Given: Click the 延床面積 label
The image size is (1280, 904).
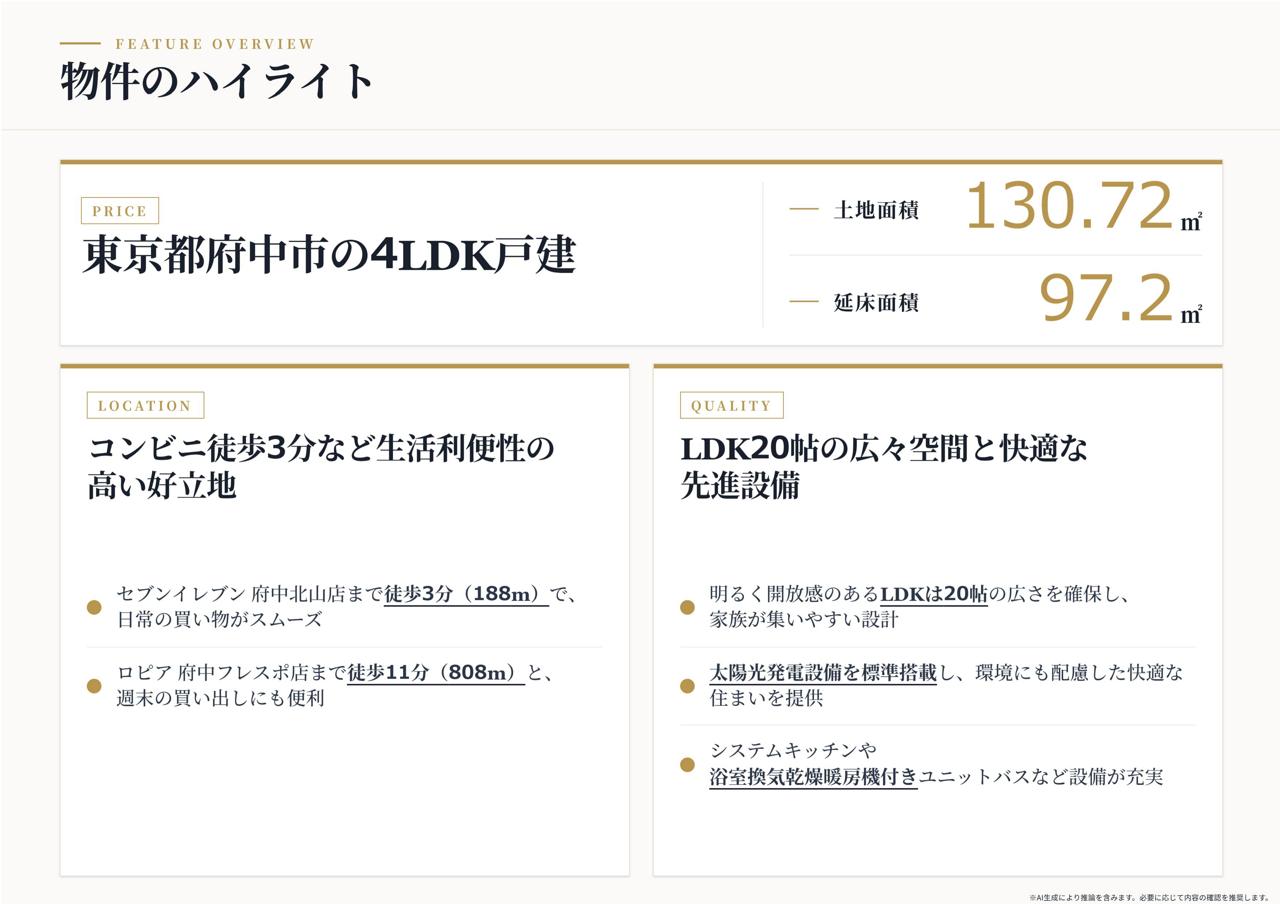Looking at the screenshot, I should click(x=876, y=302).
